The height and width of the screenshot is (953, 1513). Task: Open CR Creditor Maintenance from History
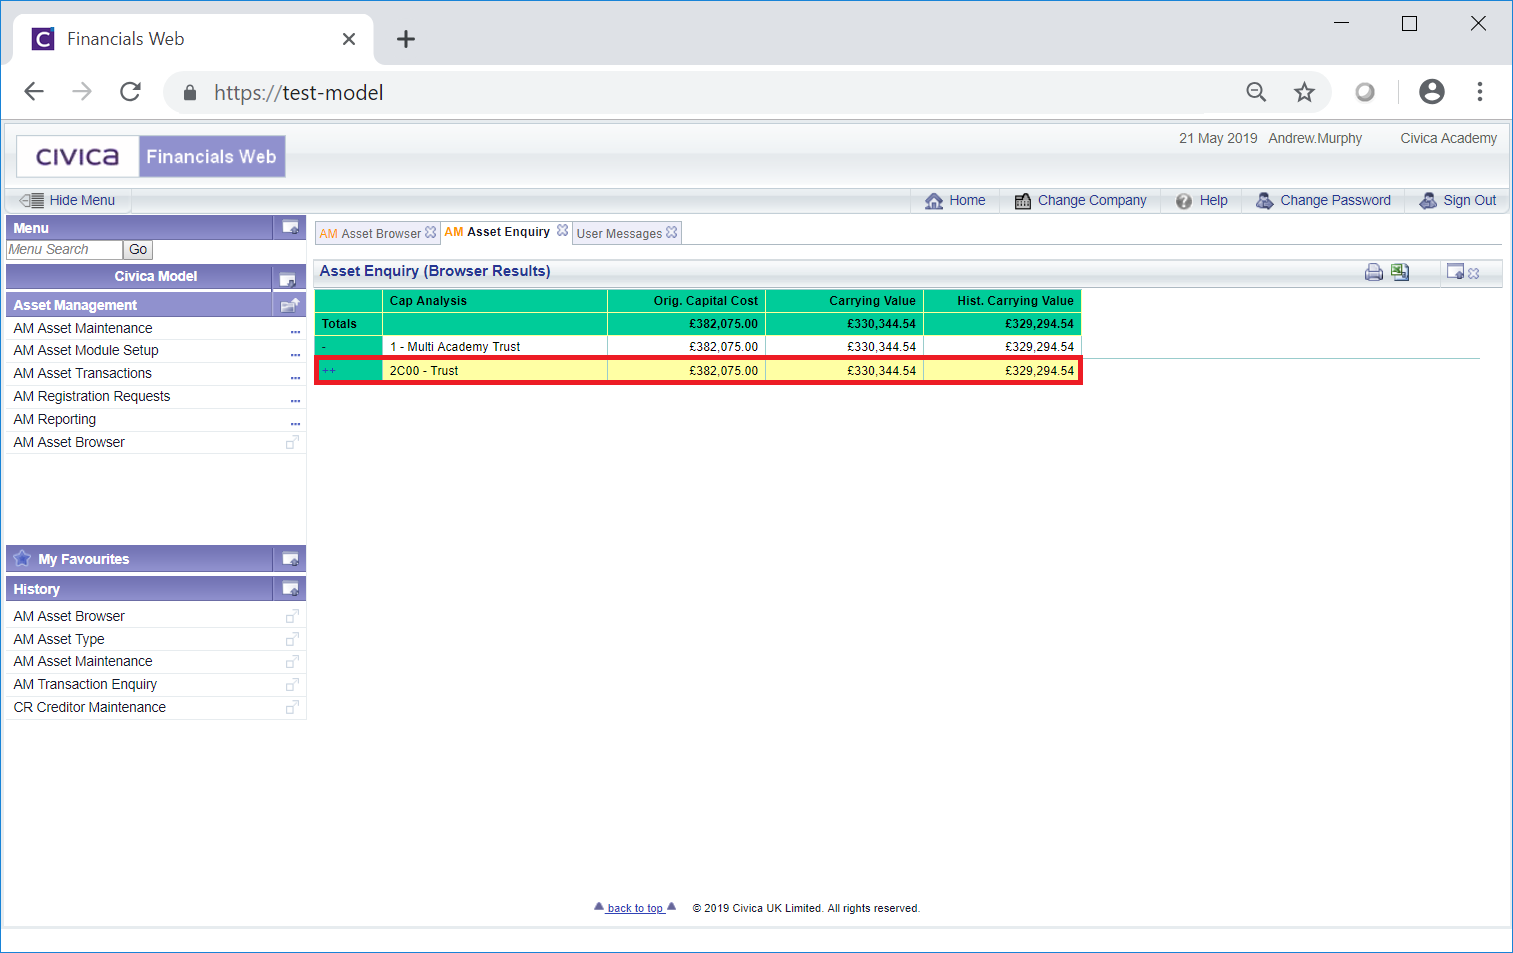pyautogui.click(x=90, y=707)
